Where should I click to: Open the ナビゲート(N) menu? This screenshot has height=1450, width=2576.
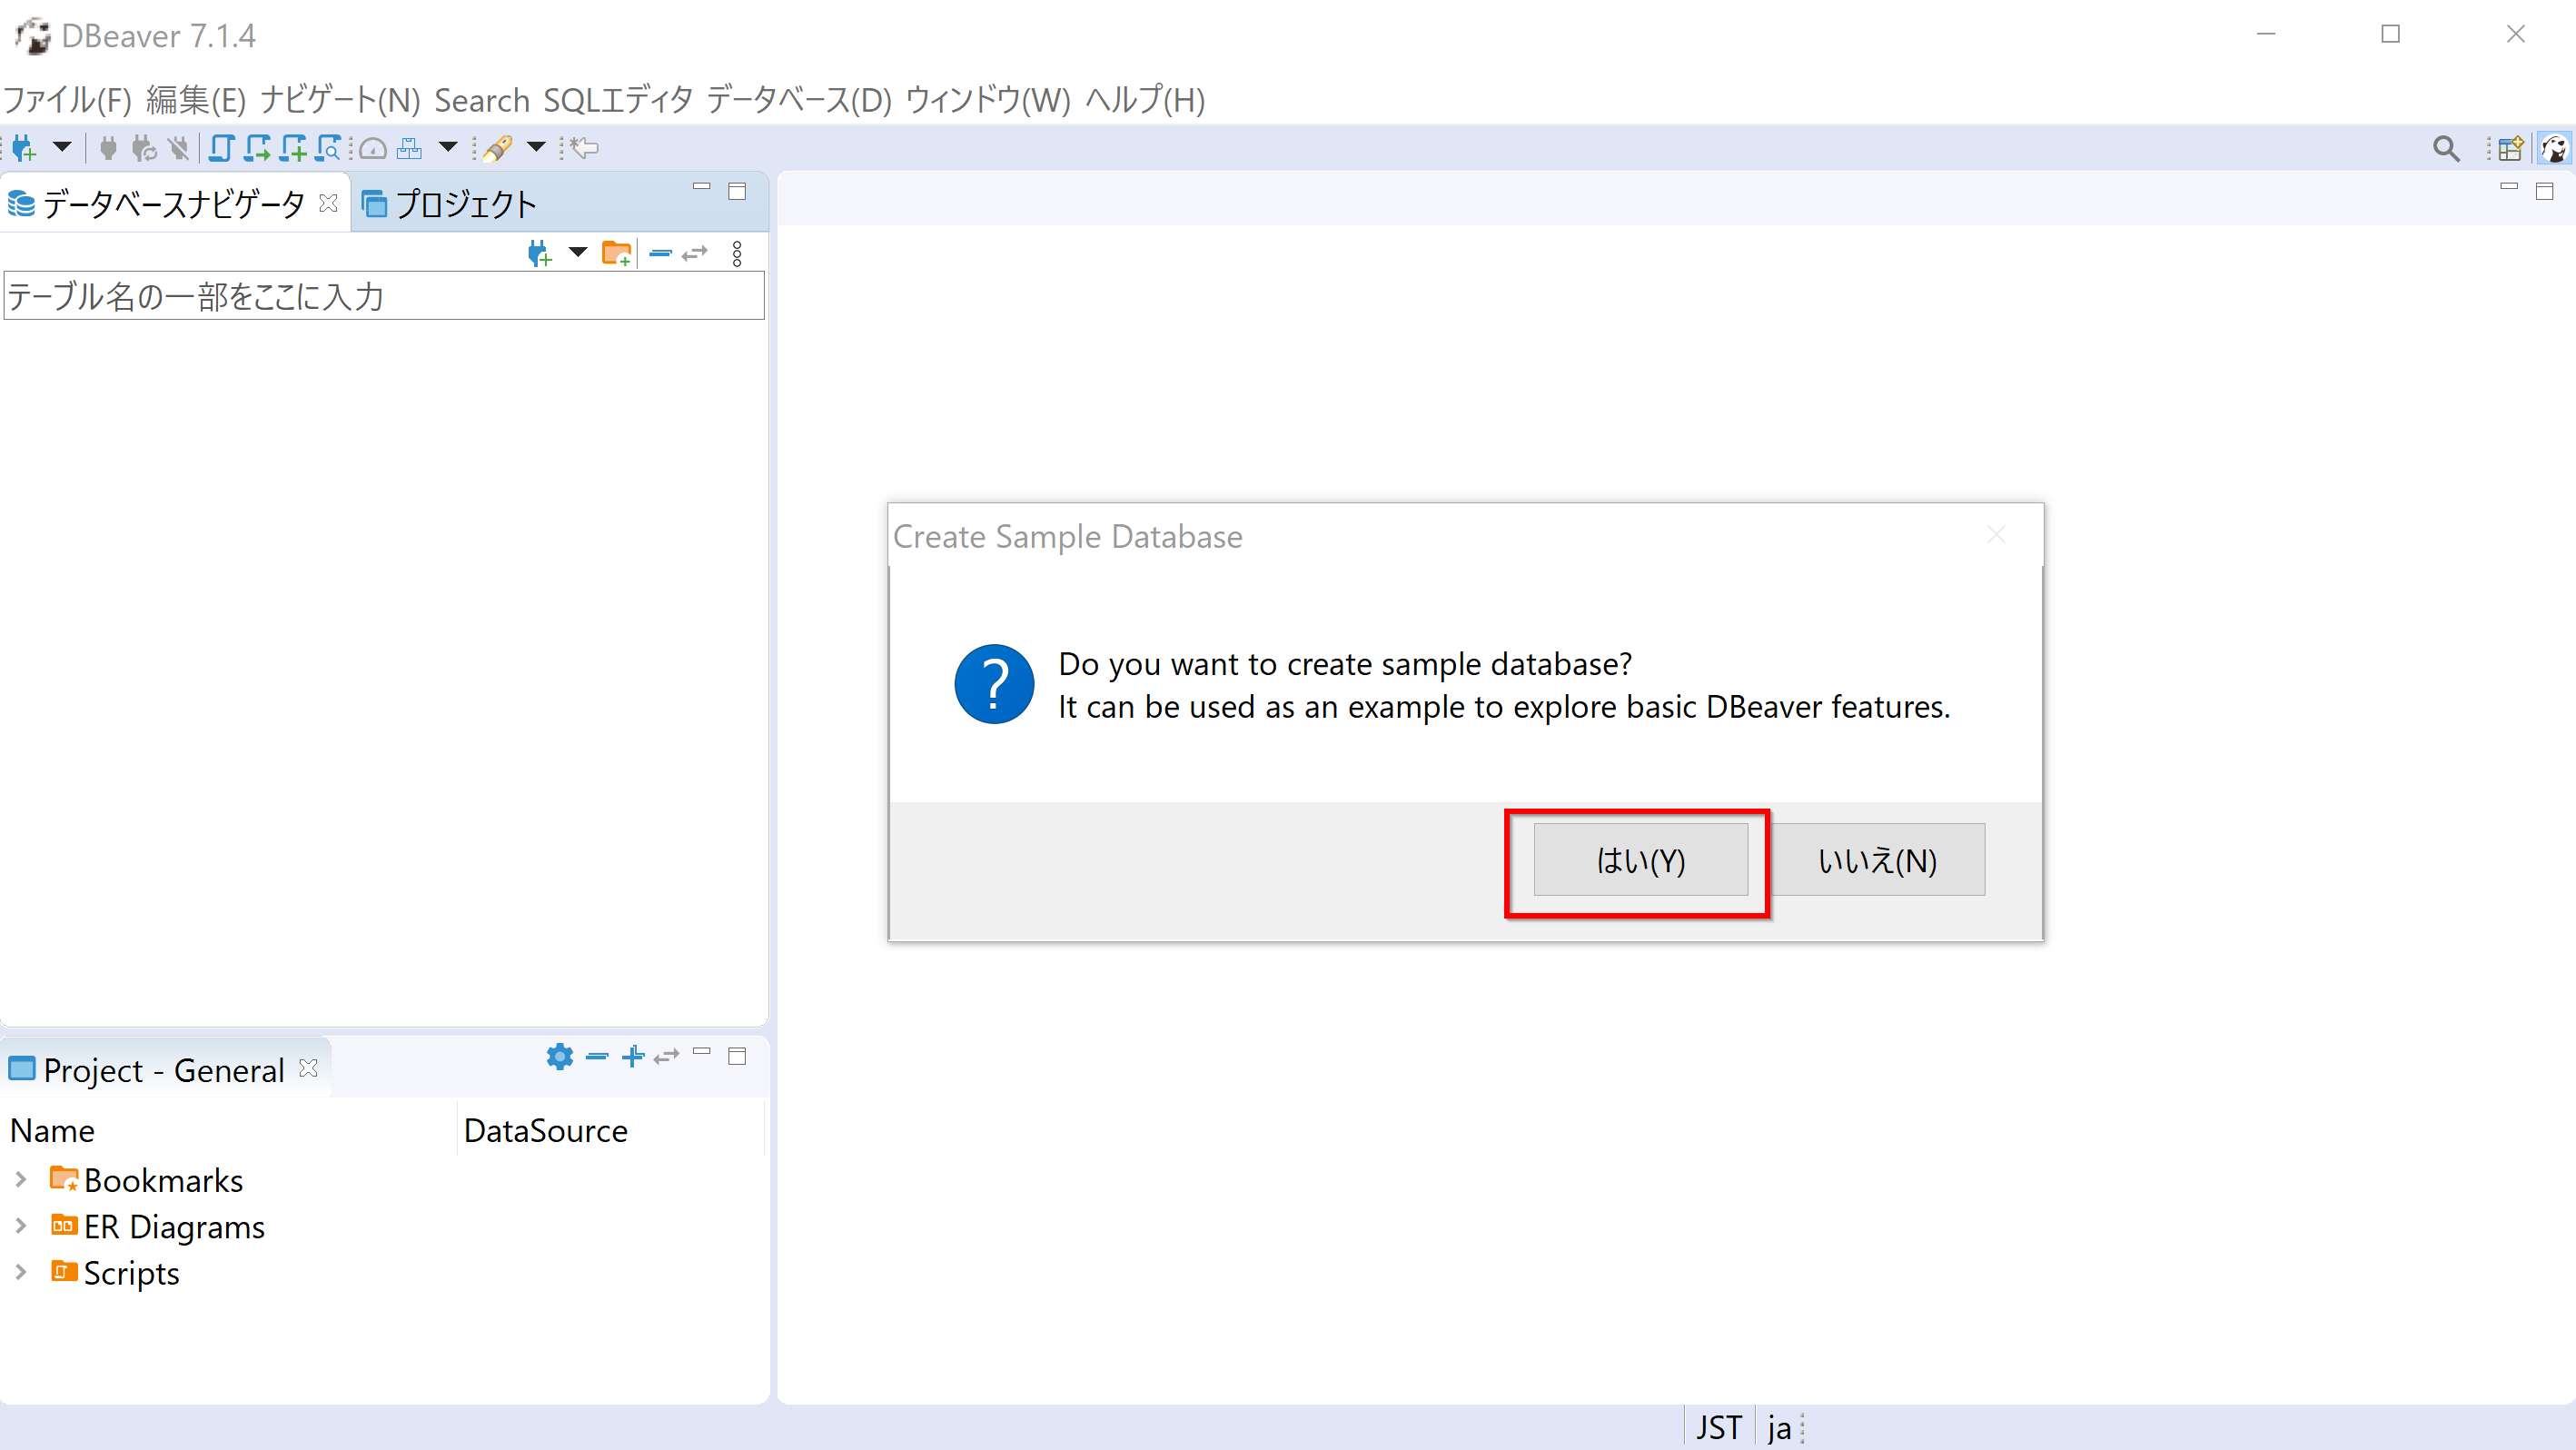[x=340, y=100]
